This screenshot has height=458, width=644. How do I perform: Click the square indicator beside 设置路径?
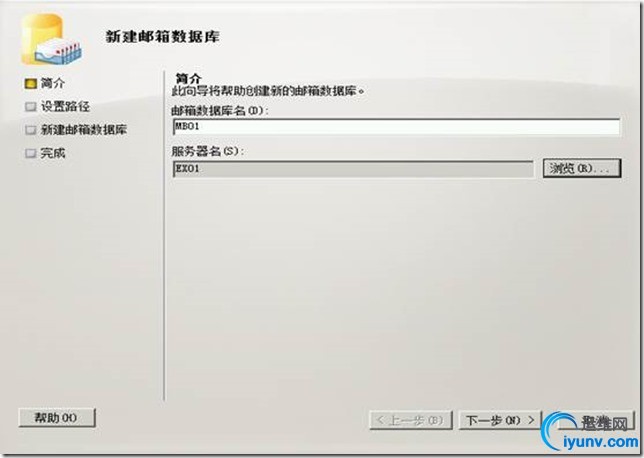pos(30,107)
